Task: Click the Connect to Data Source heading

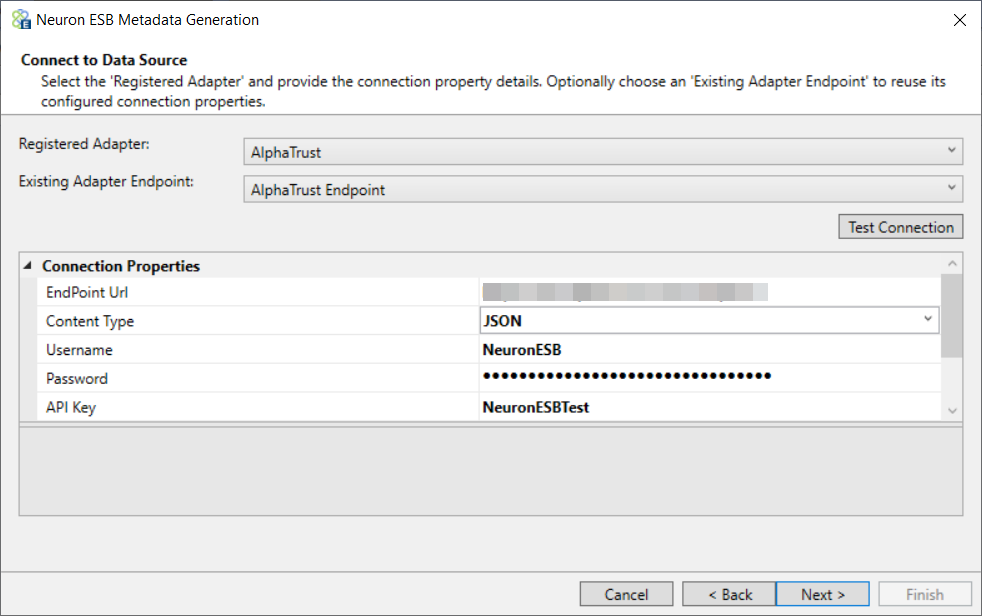Action: [104, 60]
